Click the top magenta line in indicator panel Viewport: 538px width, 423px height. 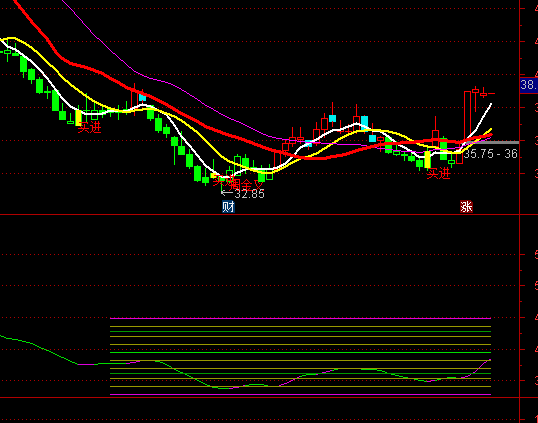coord(300,318)
